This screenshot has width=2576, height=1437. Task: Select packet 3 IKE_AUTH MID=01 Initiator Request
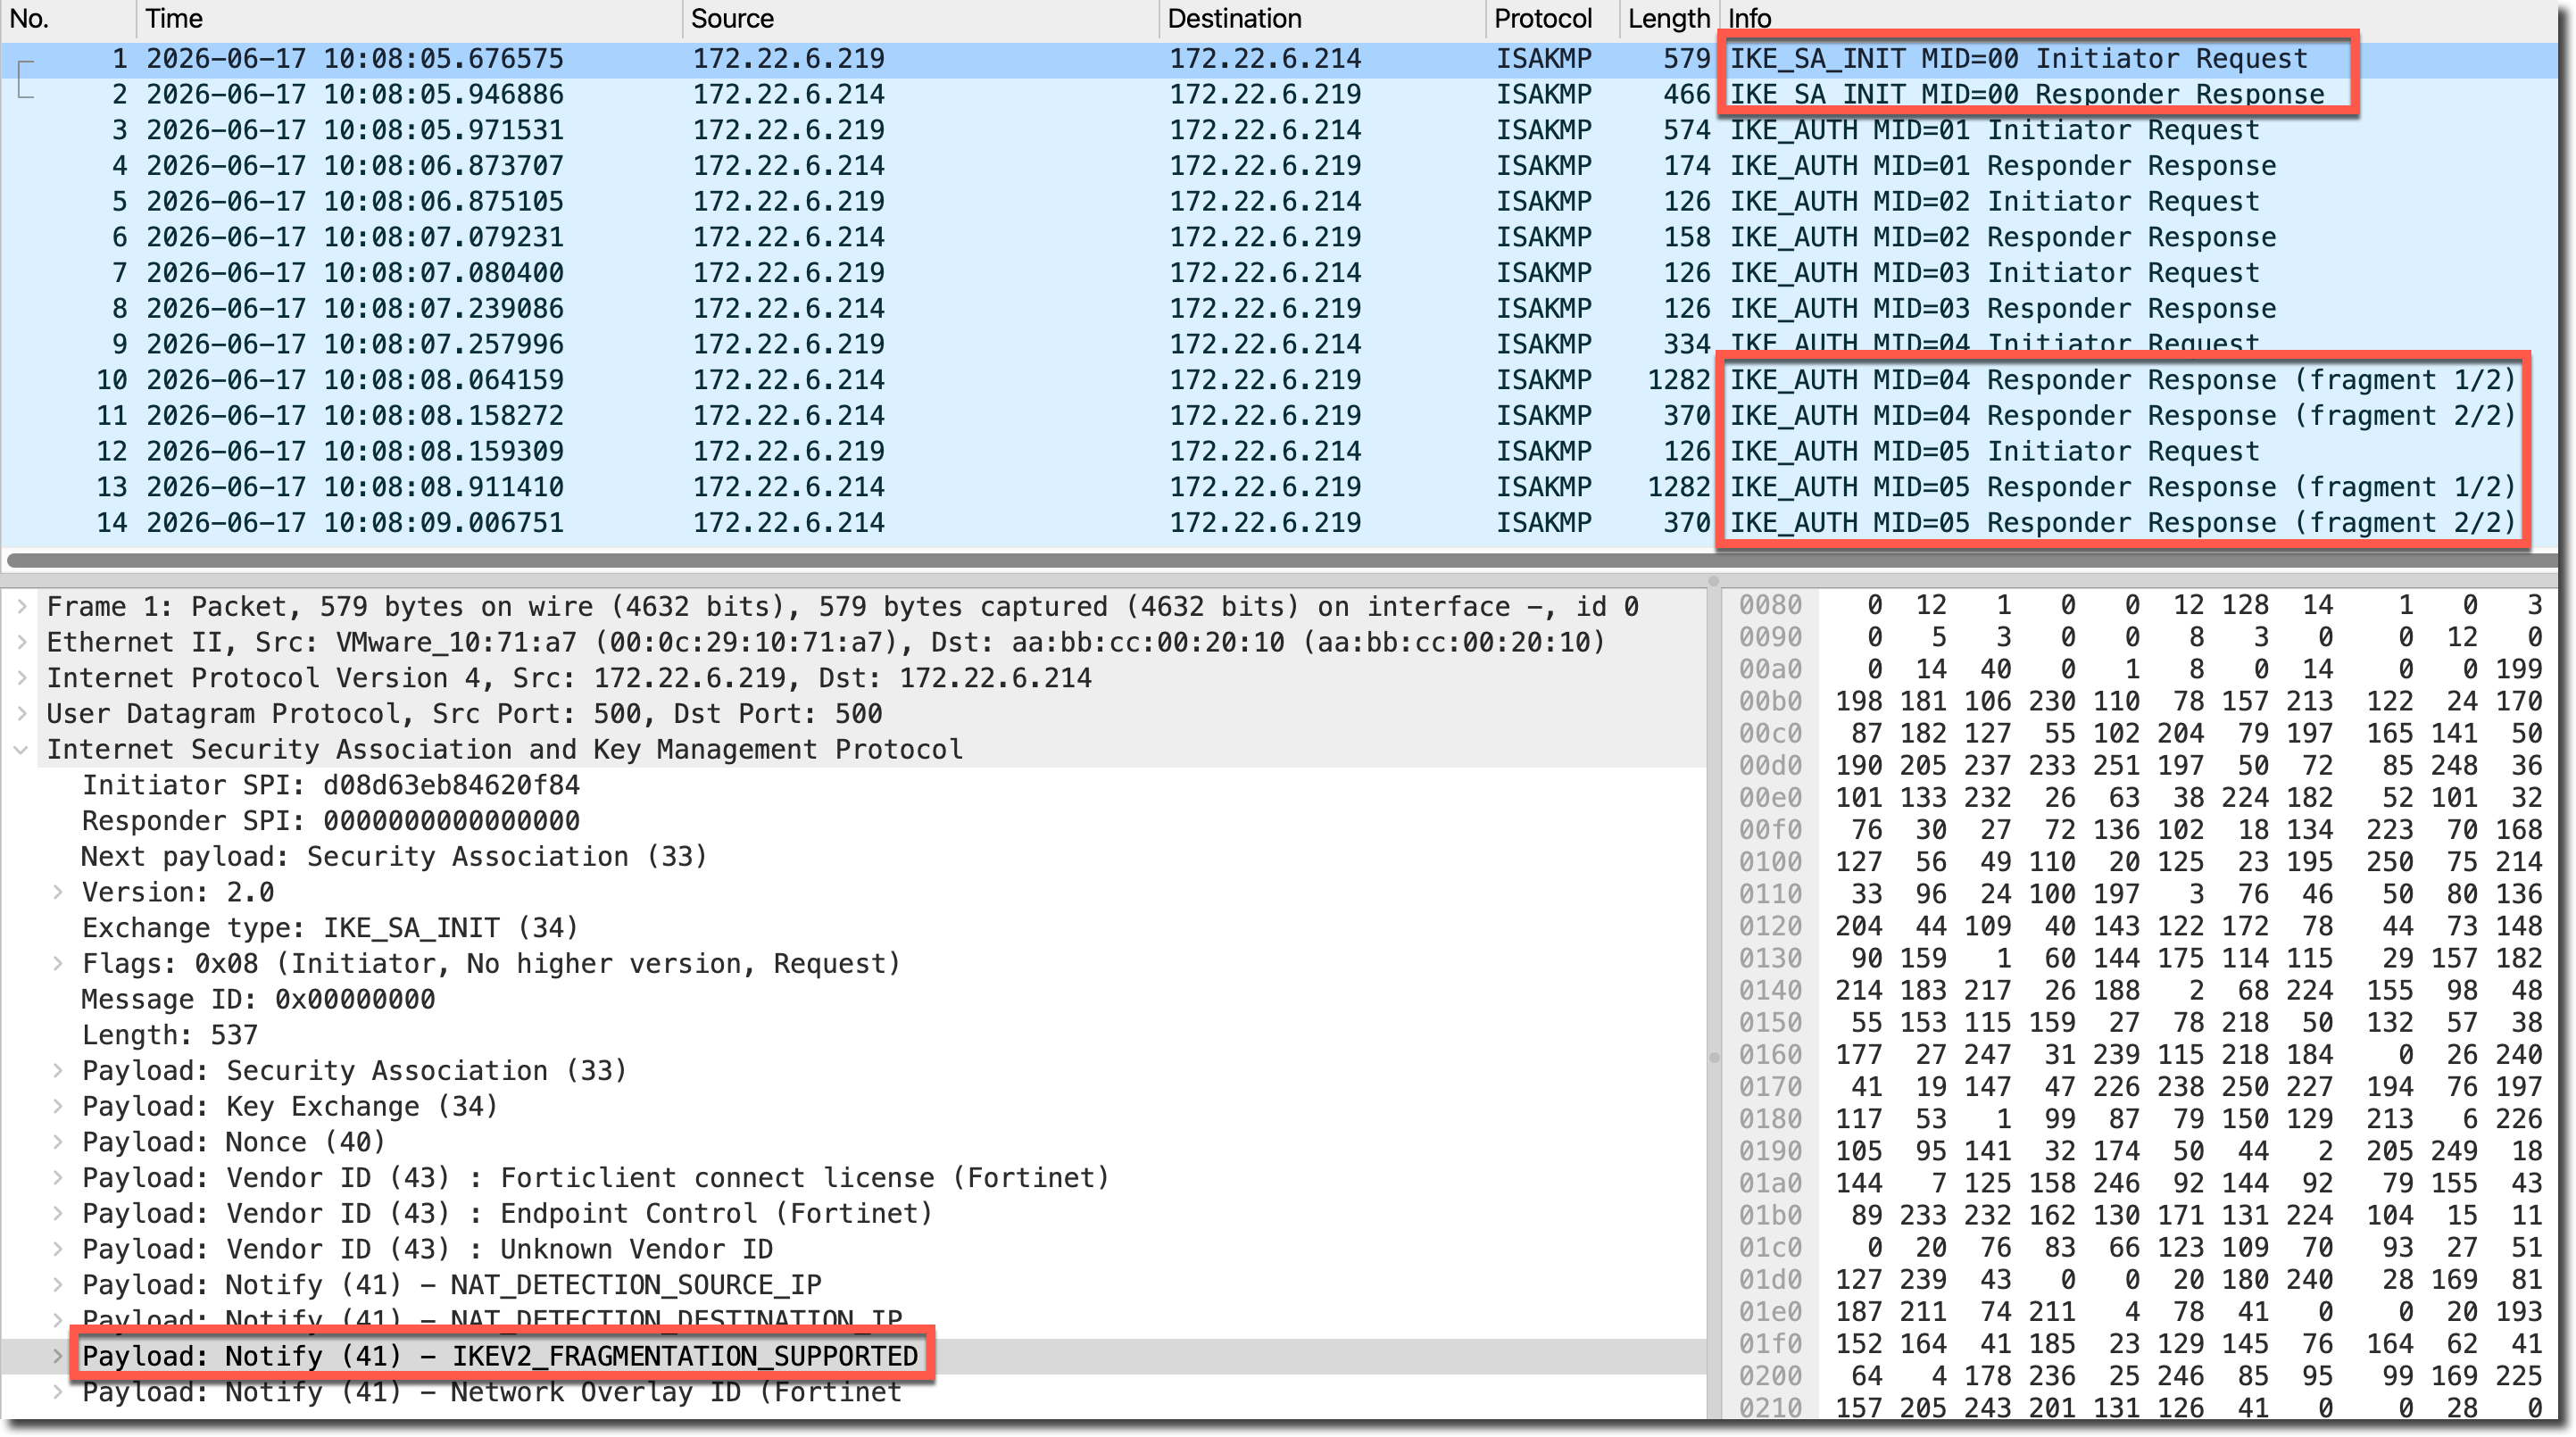click(x=1280, y=130)
